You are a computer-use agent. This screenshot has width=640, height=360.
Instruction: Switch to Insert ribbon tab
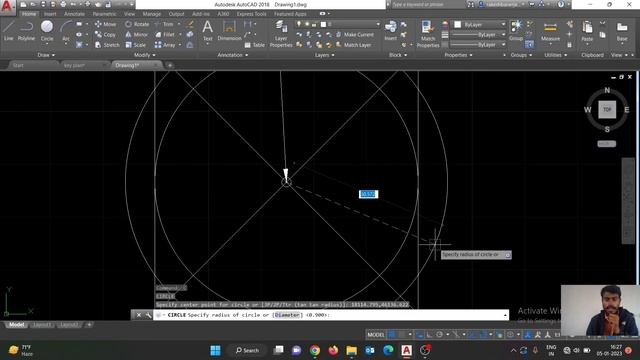[x=50, y=14]
